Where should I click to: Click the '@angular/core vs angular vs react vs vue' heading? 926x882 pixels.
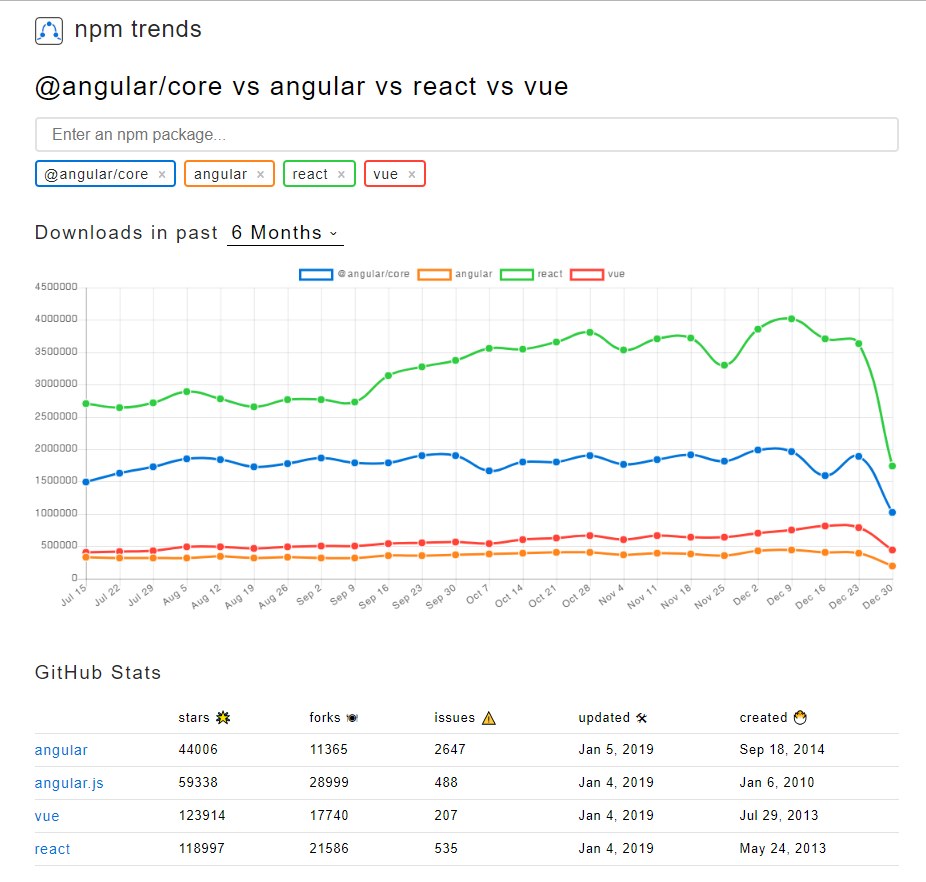tap(302, 87)
